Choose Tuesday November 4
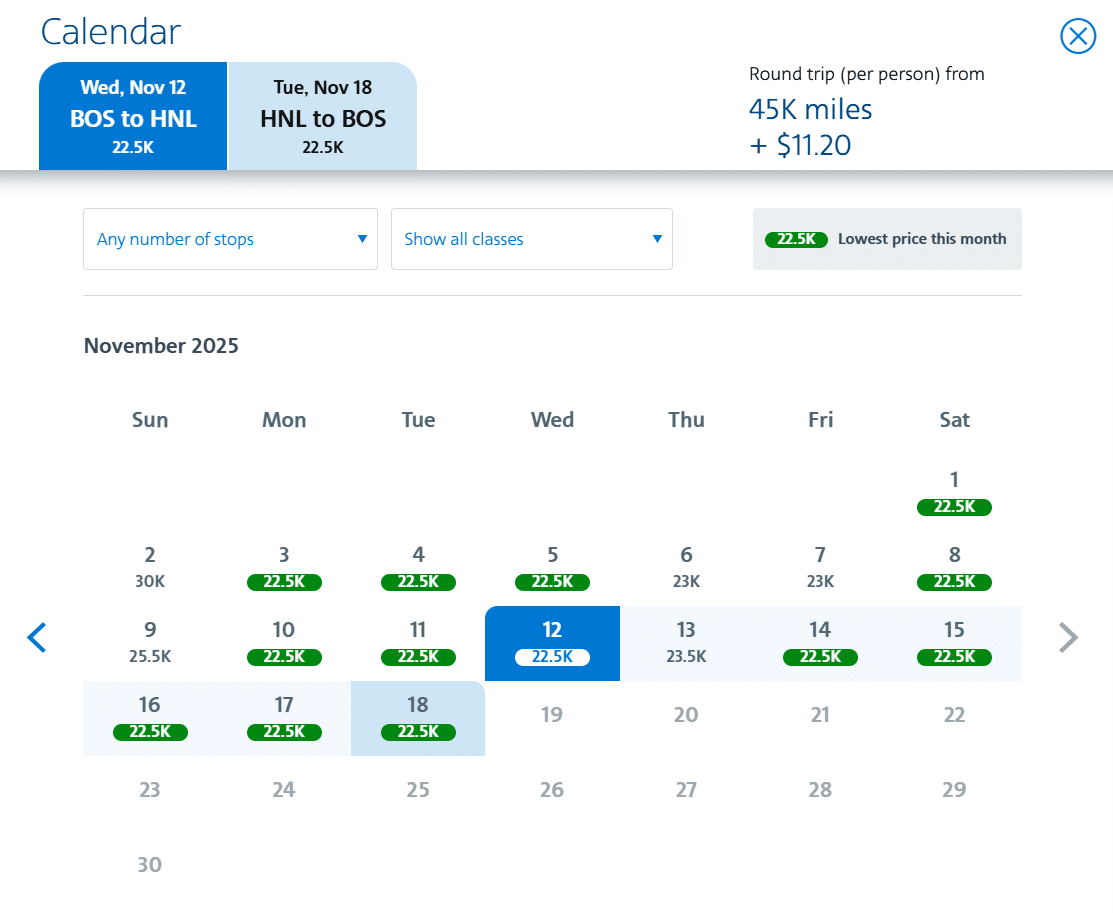 (x=418, y=567)
